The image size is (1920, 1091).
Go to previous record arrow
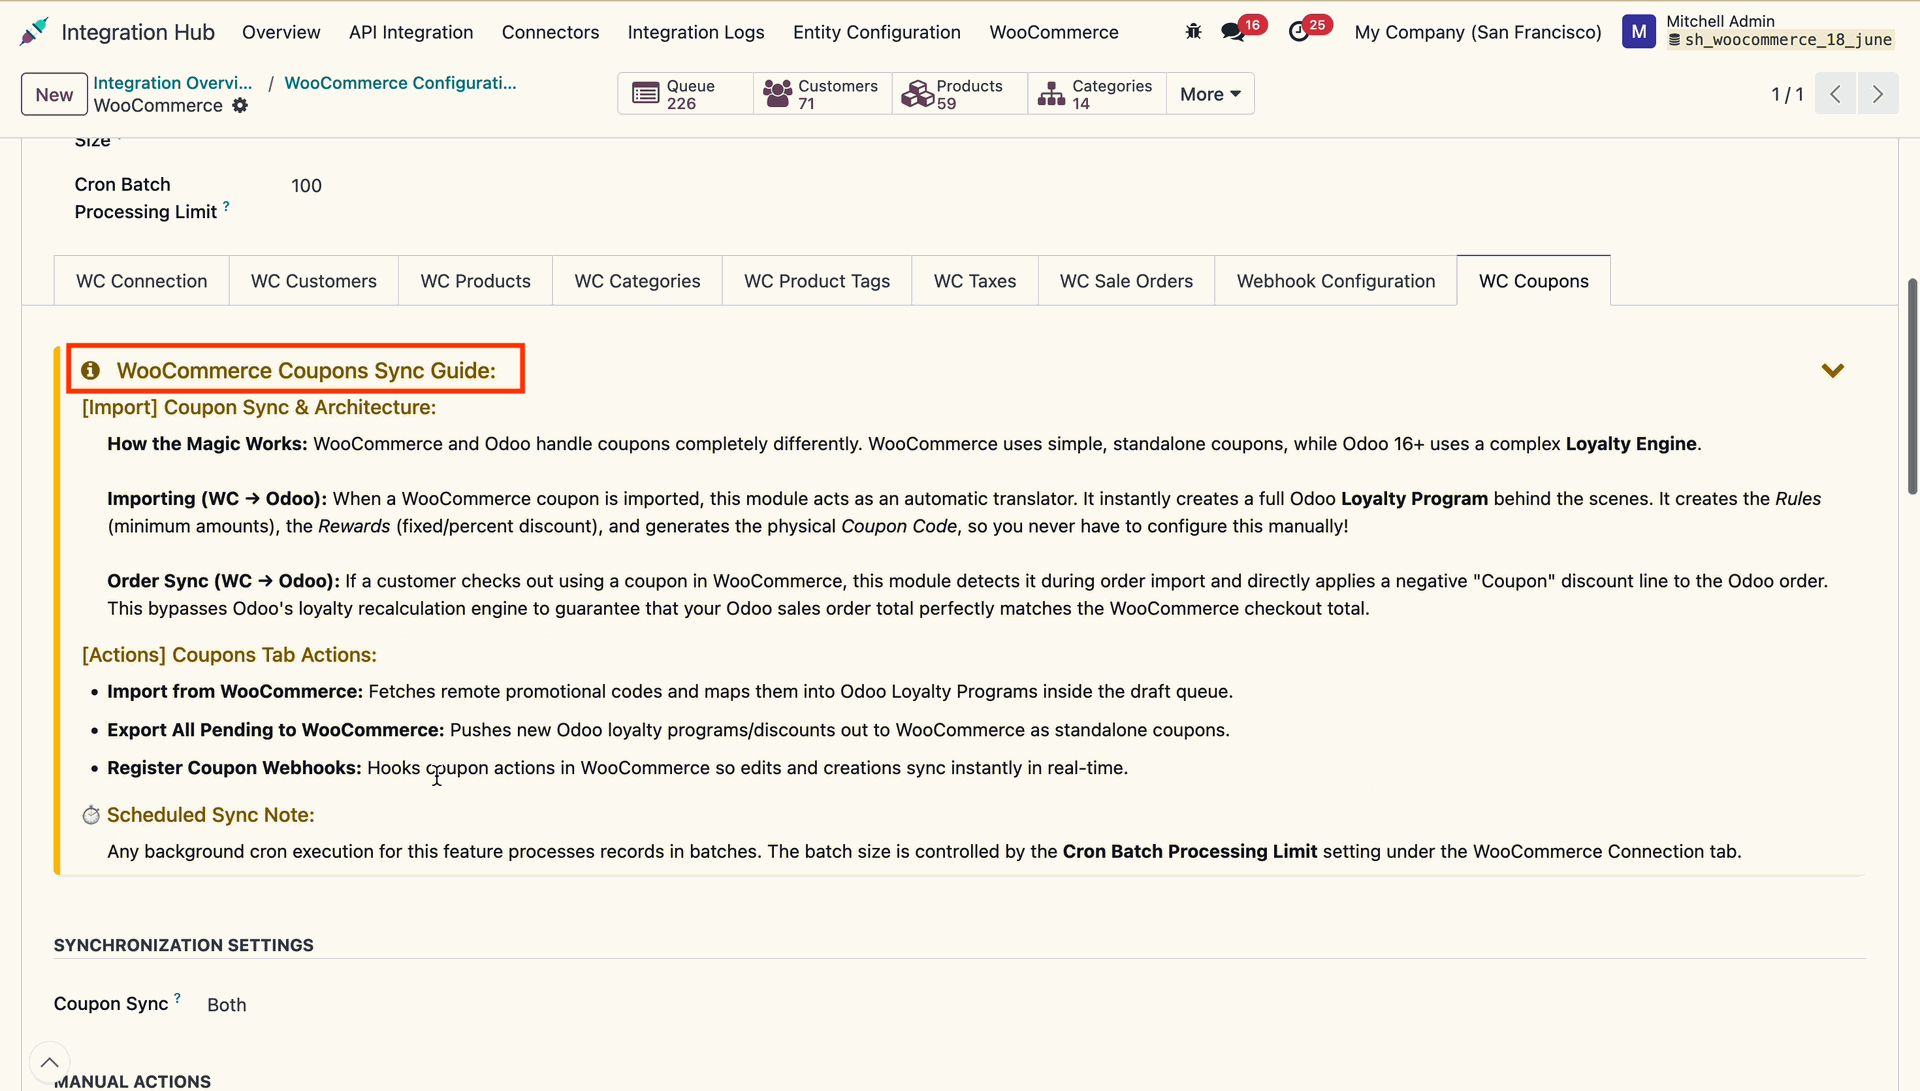point(1835,94)
